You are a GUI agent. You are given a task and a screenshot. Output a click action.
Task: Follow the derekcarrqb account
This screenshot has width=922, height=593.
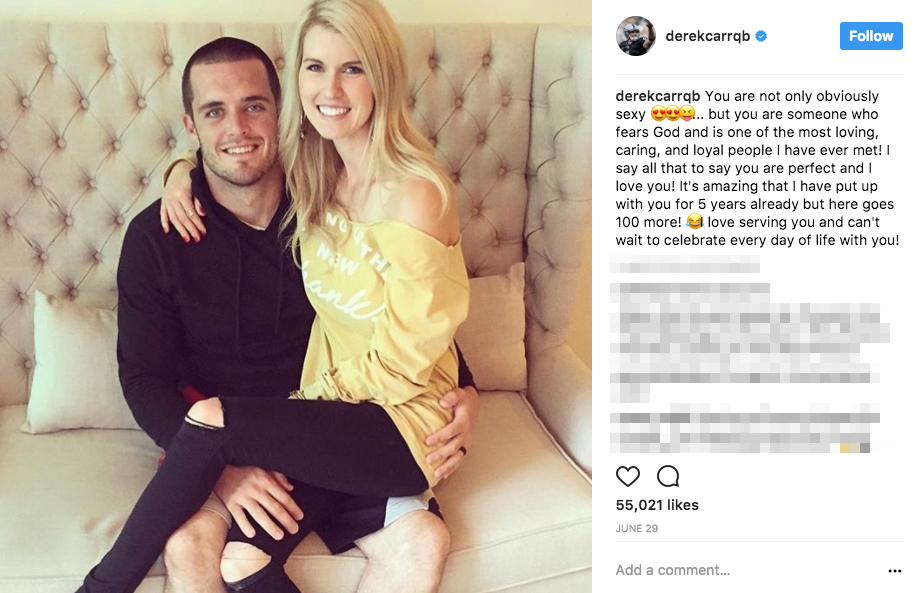point(871,36)
